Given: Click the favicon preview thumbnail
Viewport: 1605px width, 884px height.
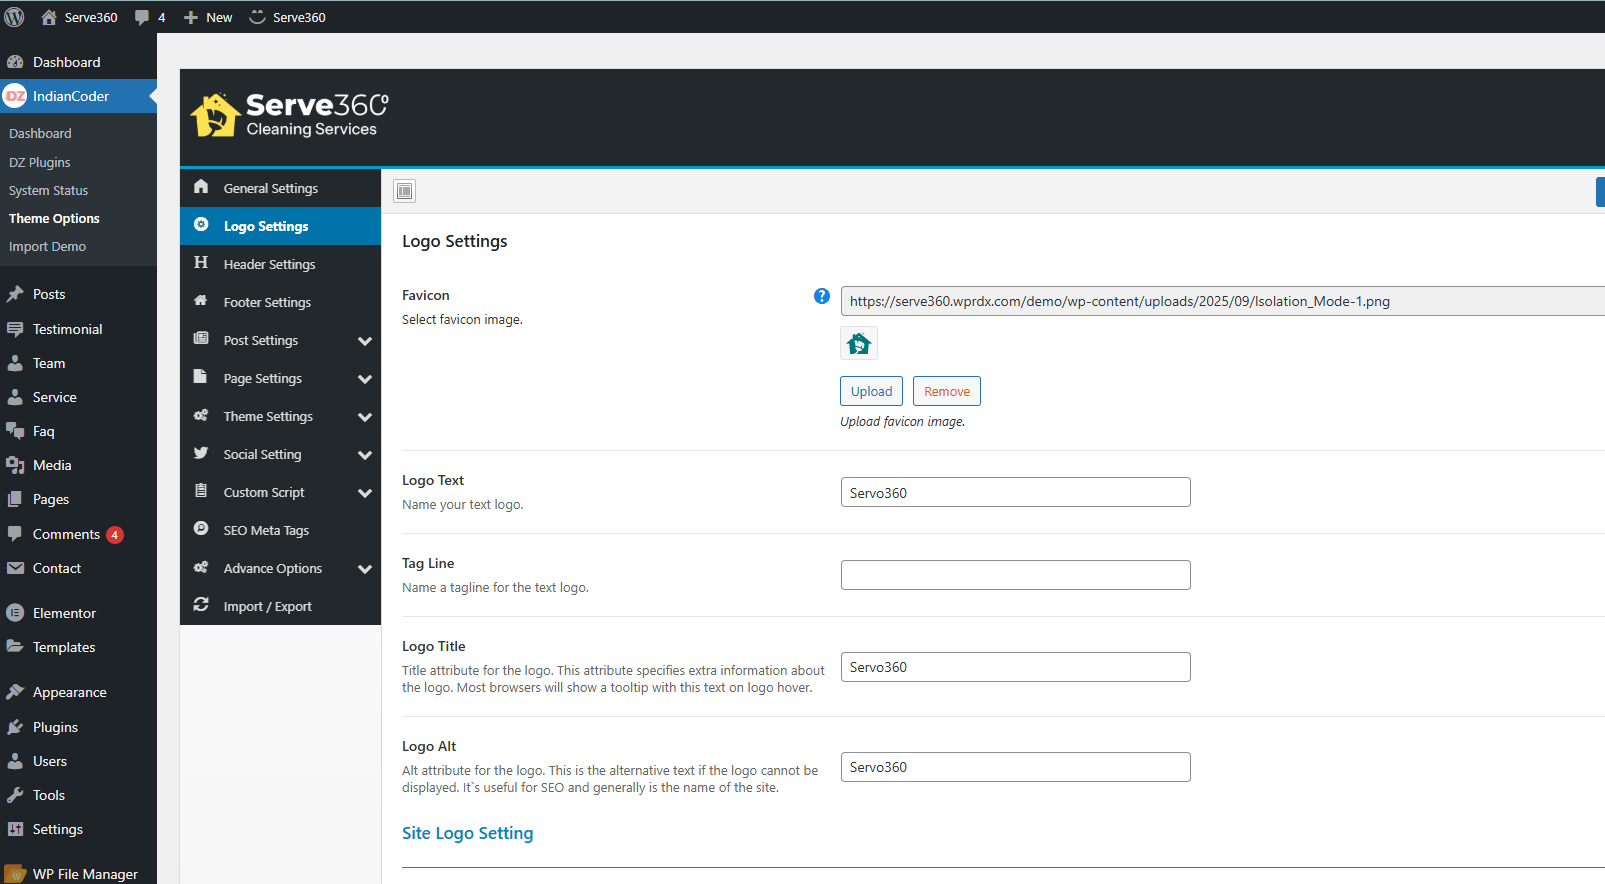Looking at the screenshot, I should (x=858, y=344).
